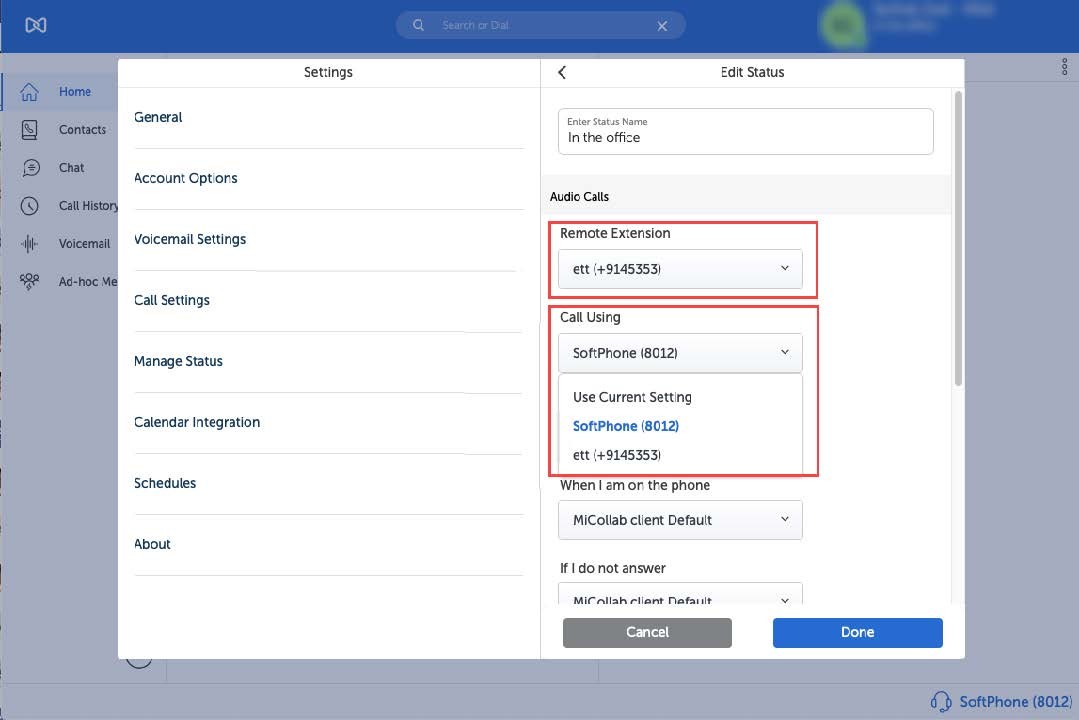Expand the Remote Extension dropdown

680,269
